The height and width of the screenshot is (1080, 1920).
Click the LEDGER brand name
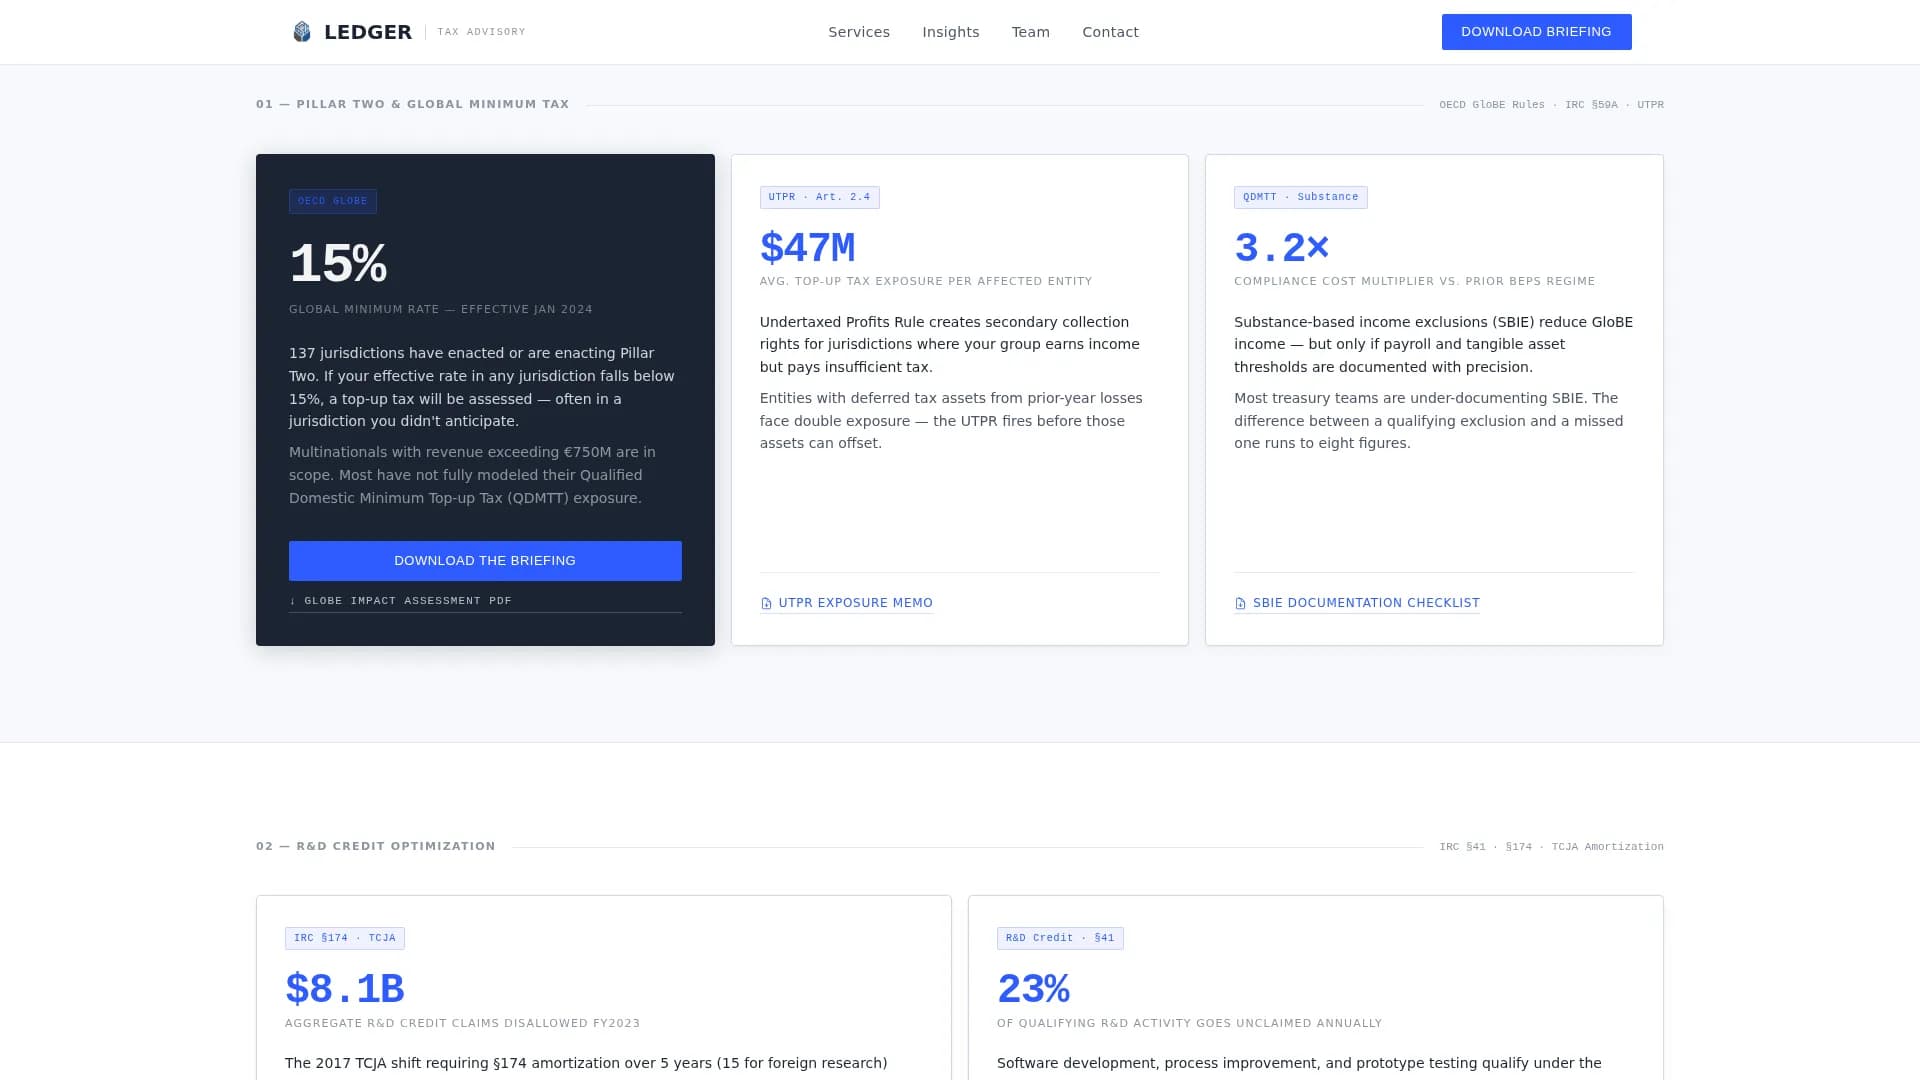(368, 32)
